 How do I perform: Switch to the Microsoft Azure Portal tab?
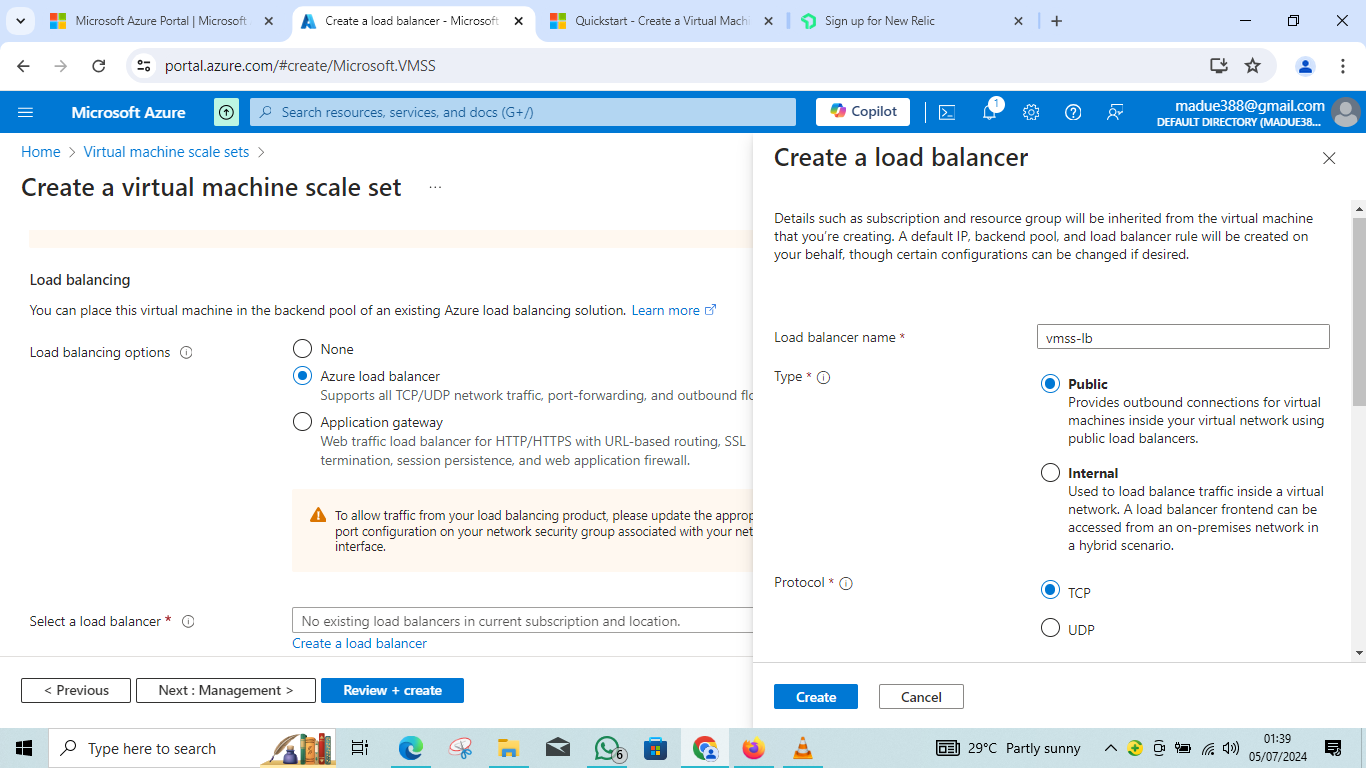coord(160,21)
